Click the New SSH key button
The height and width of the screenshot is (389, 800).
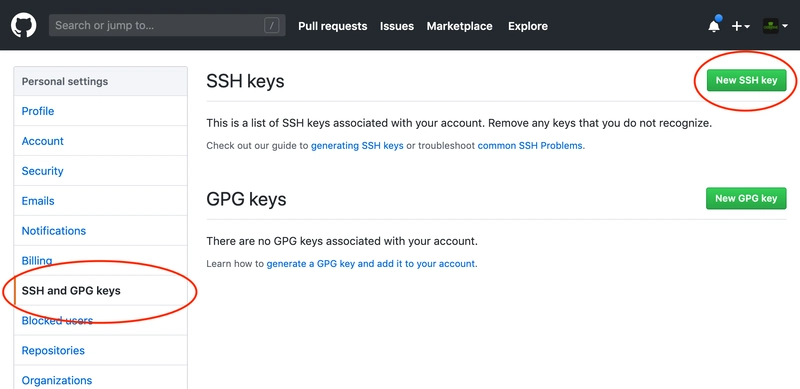[x=746, y=80]
